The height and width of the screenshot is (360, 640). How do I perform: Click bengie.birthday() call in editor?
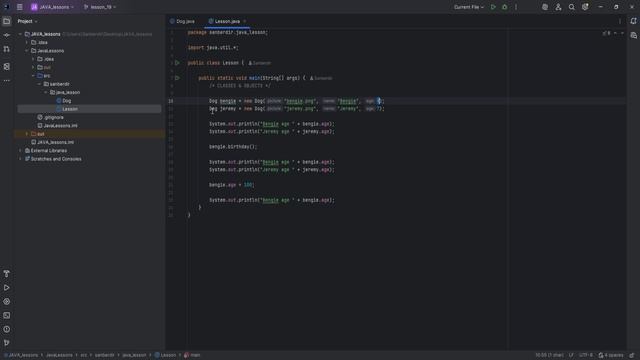click(233, 147)
